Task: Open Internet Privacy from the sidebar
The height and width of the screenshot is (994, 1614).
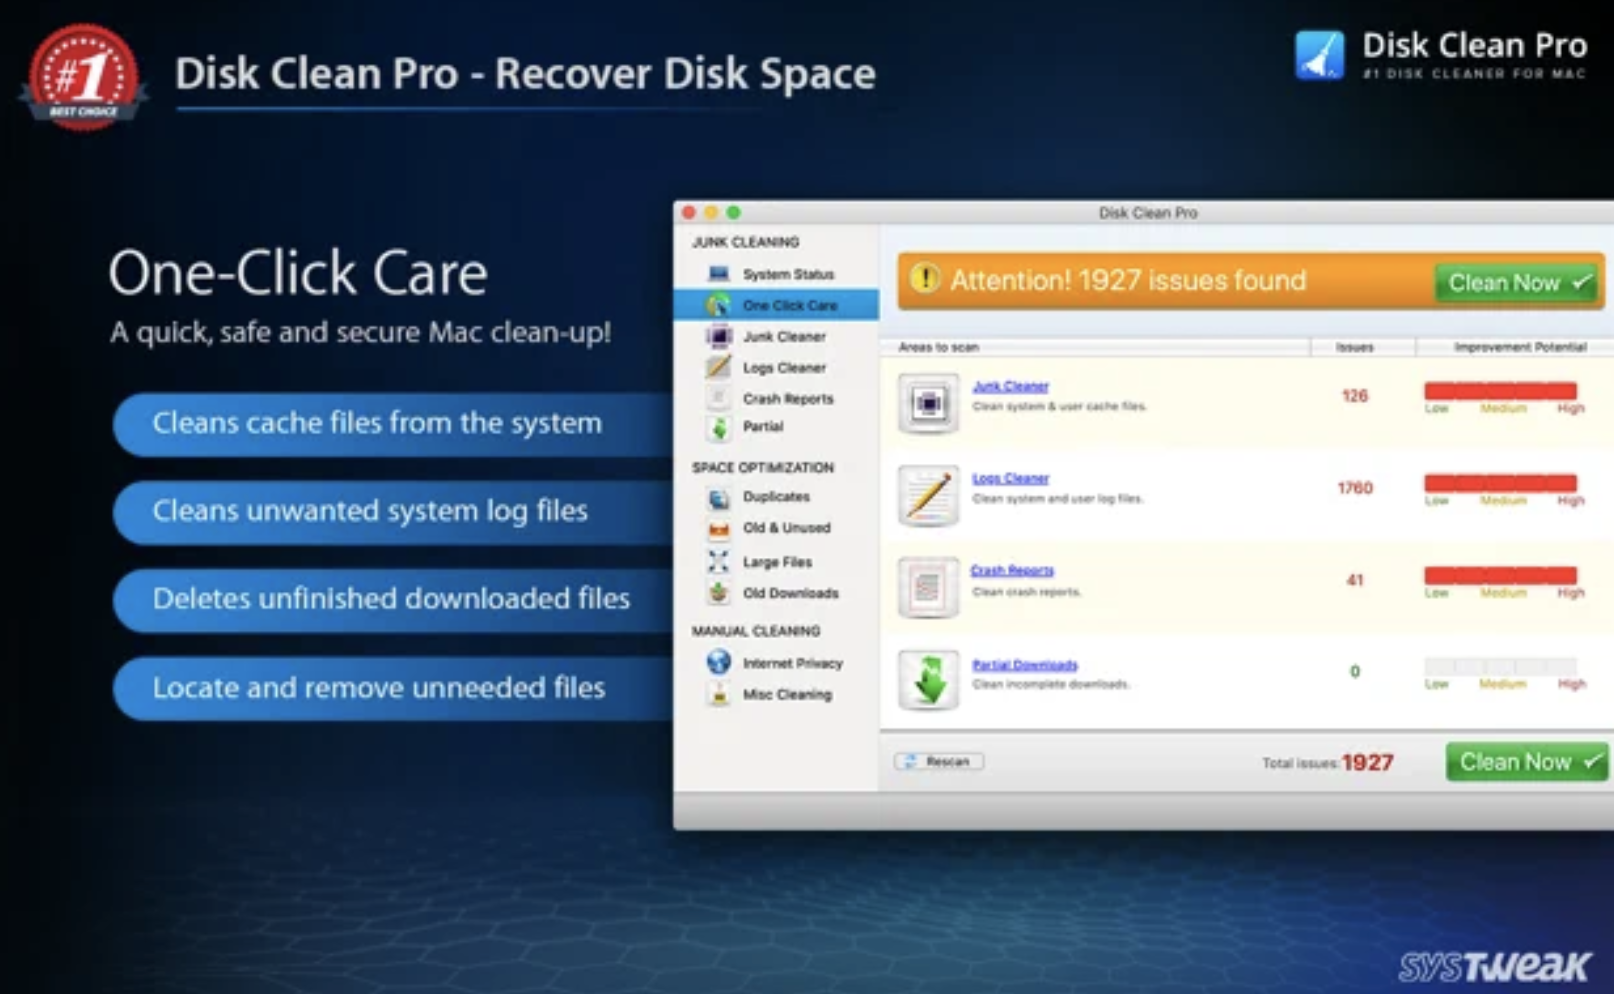Action: coord(776,663)
